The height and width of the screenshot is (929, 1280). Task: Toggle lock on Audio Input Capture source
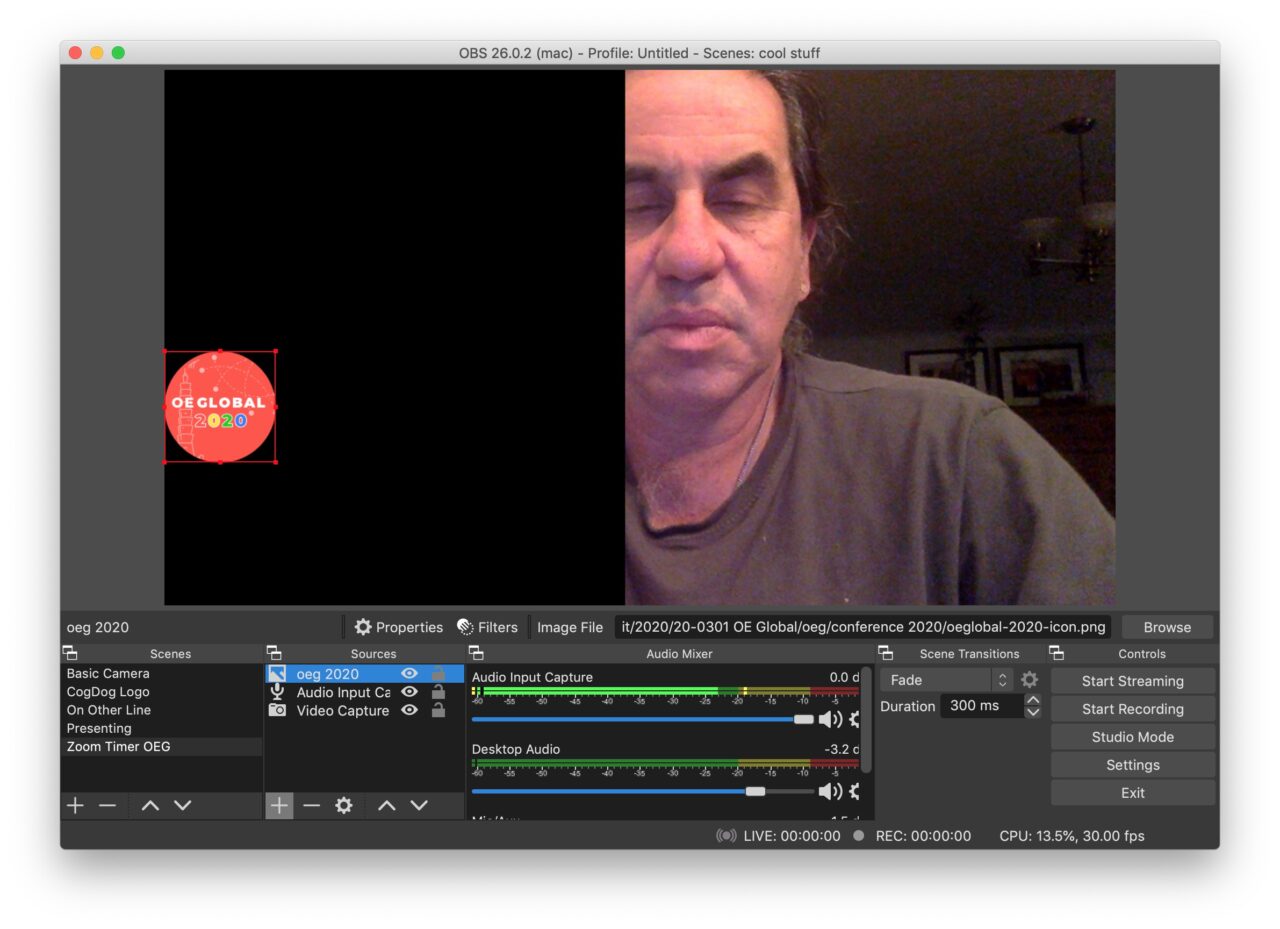click(x=438, y=692)
